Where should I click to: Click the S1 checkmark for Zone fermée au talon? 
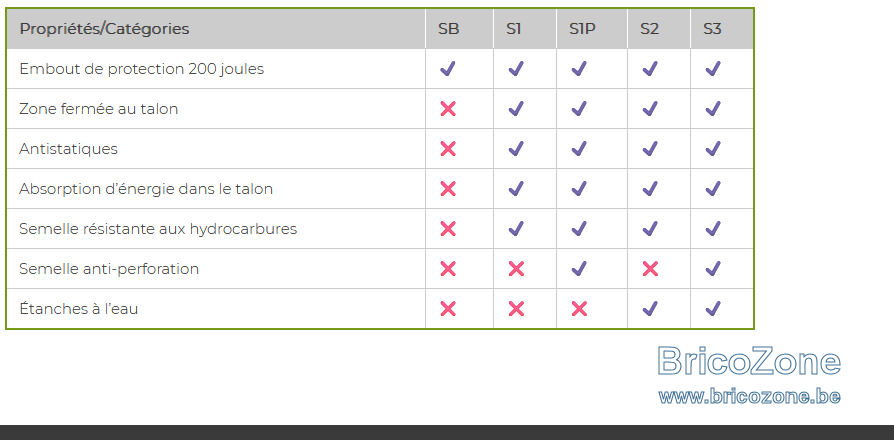516,109
